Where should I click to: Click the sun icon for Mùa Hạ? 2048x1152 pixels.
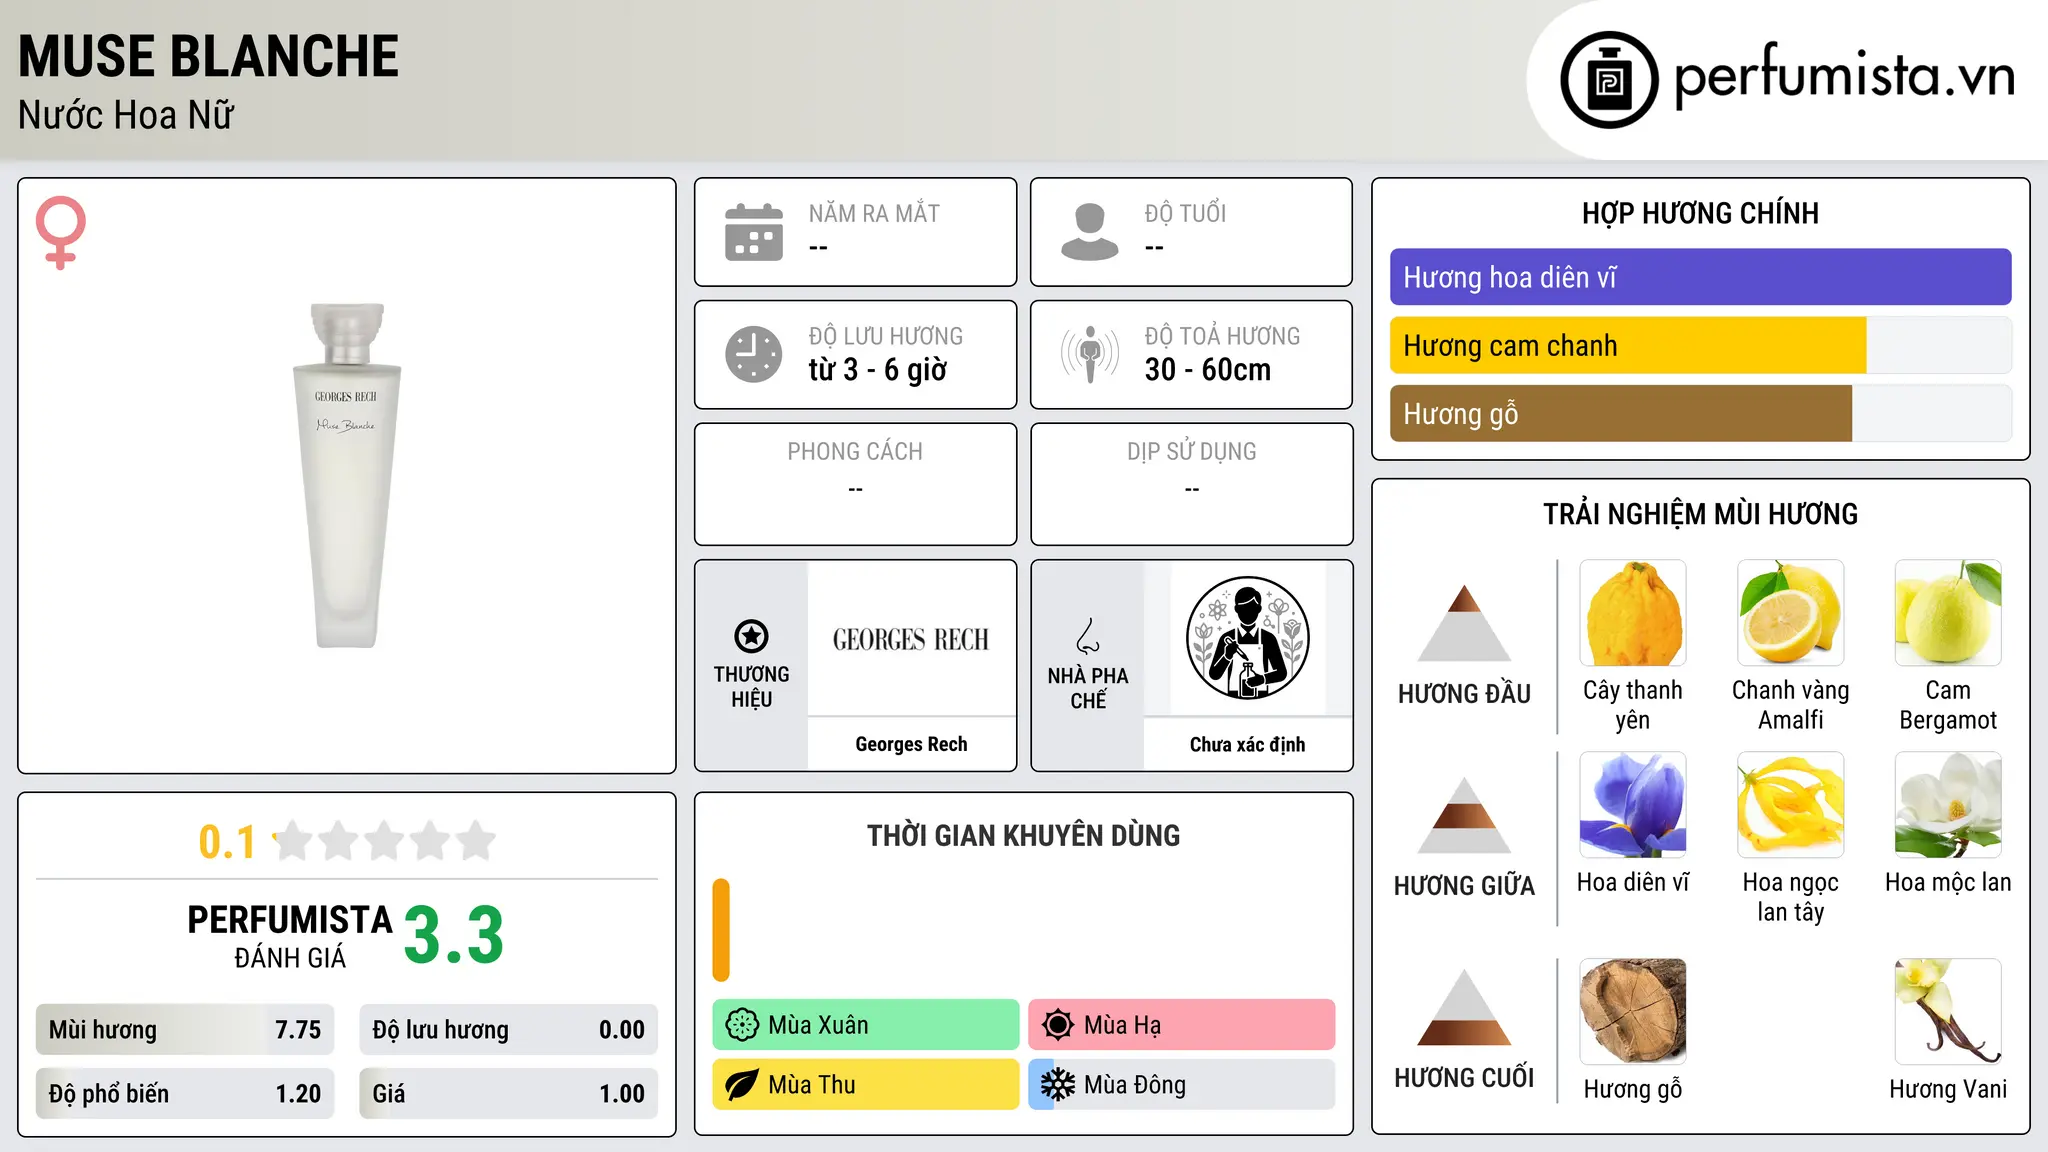1057,1025
